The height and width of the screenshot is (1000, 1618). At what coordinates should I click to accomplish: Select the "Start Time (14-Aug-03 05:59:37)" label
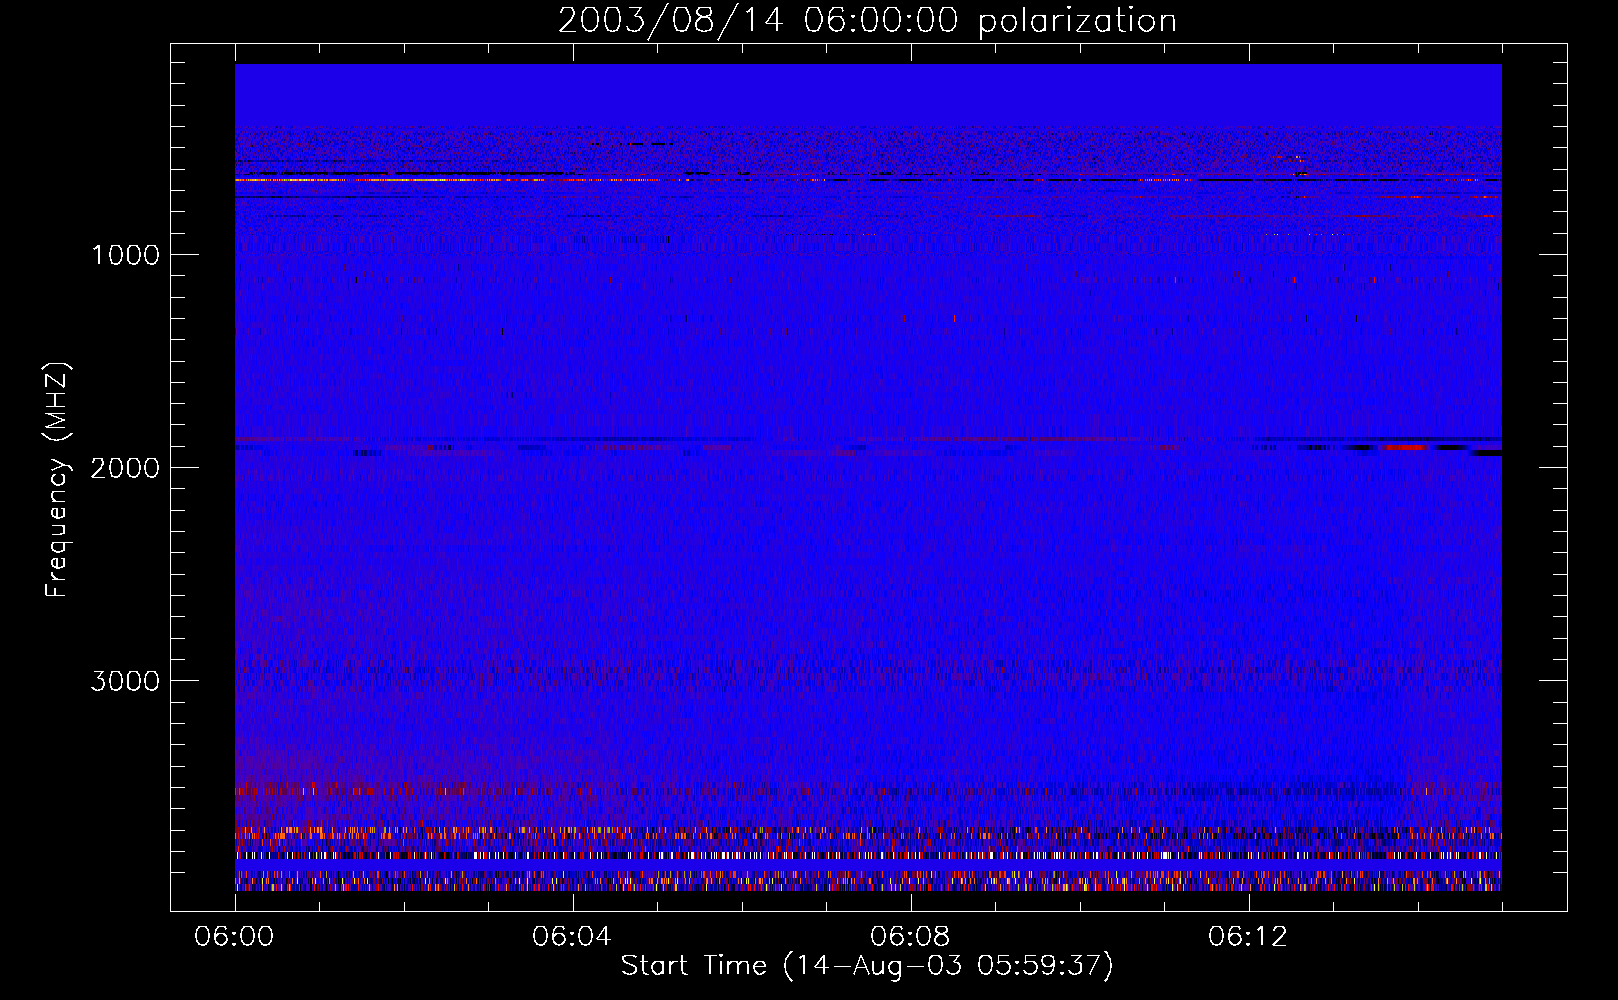[x=867, y=966]
